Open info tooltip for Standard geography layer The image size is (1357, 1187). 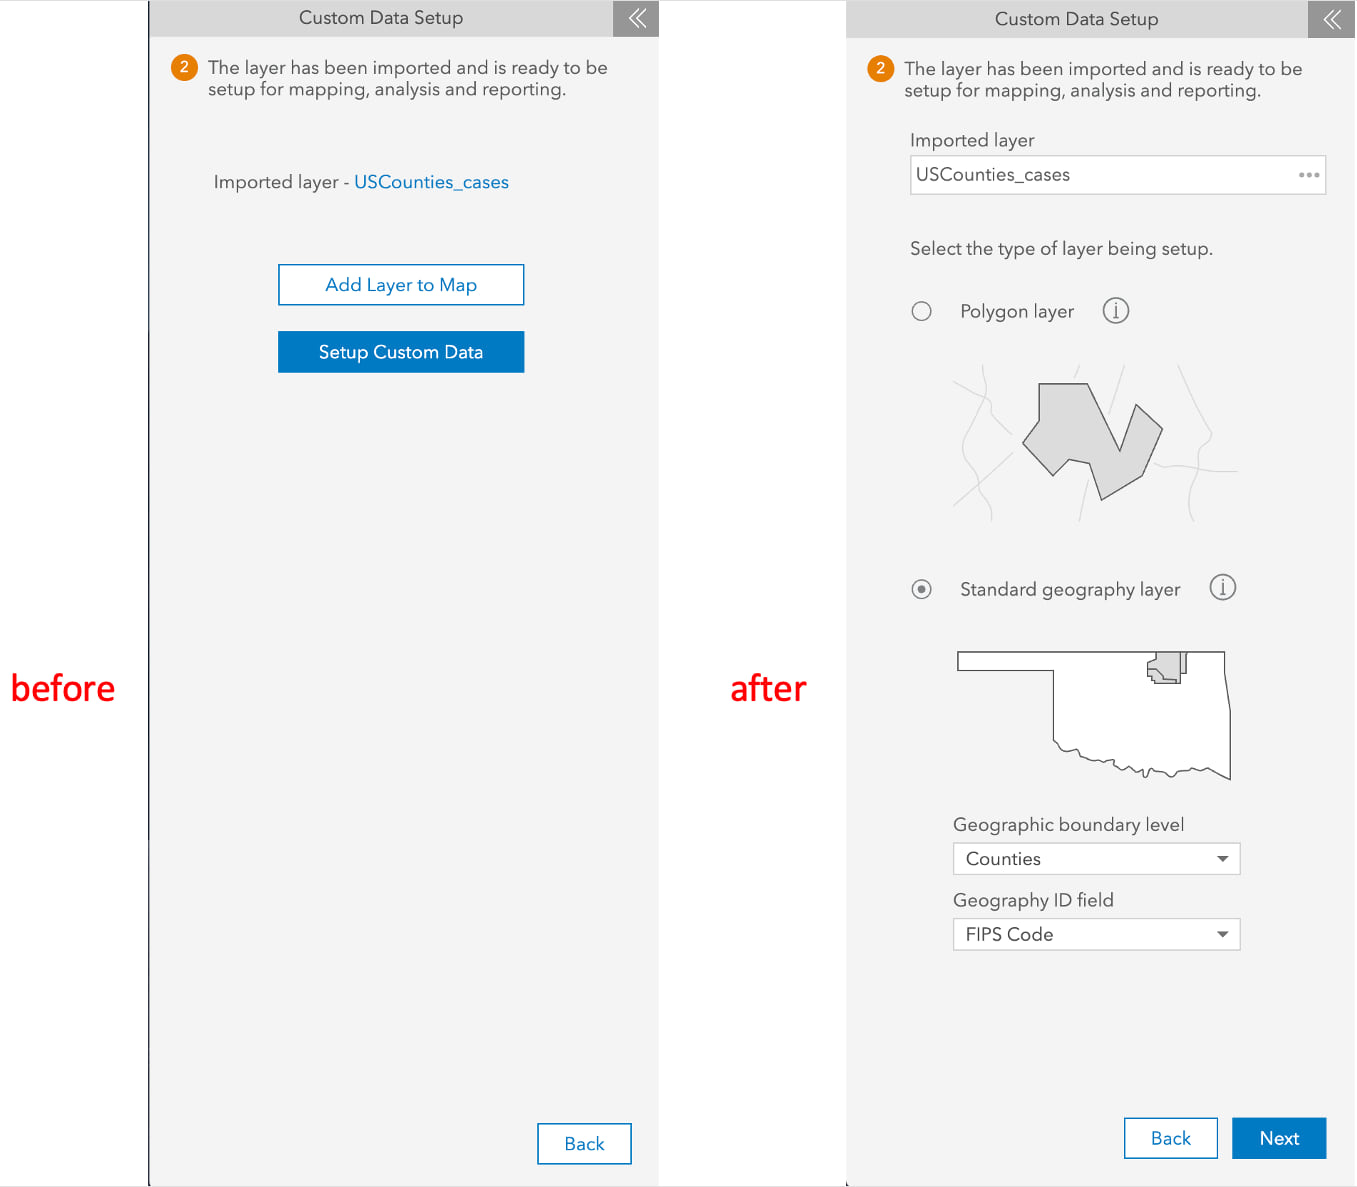coord(1223,588)
